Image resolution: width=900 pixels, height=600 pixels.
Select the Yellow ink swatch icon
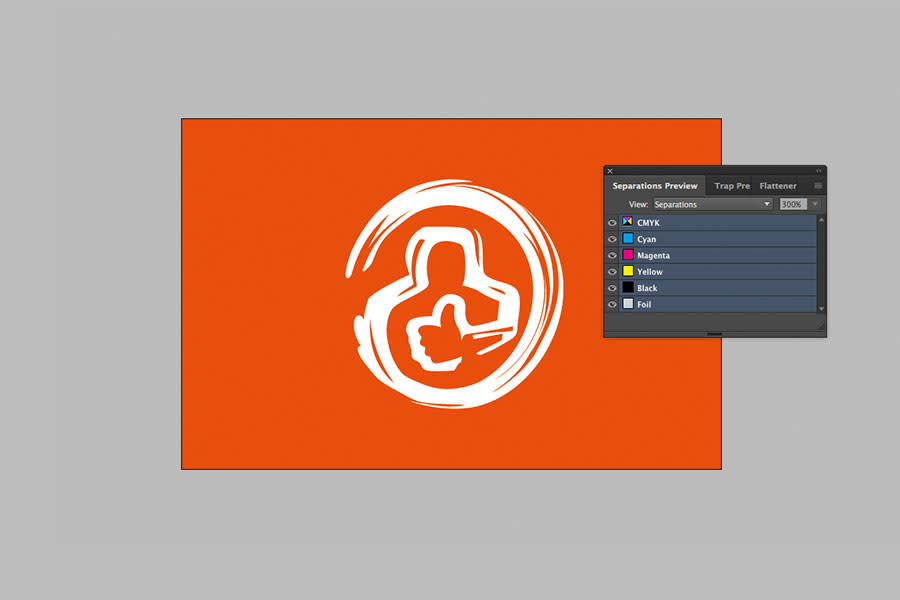click(628, 271)
